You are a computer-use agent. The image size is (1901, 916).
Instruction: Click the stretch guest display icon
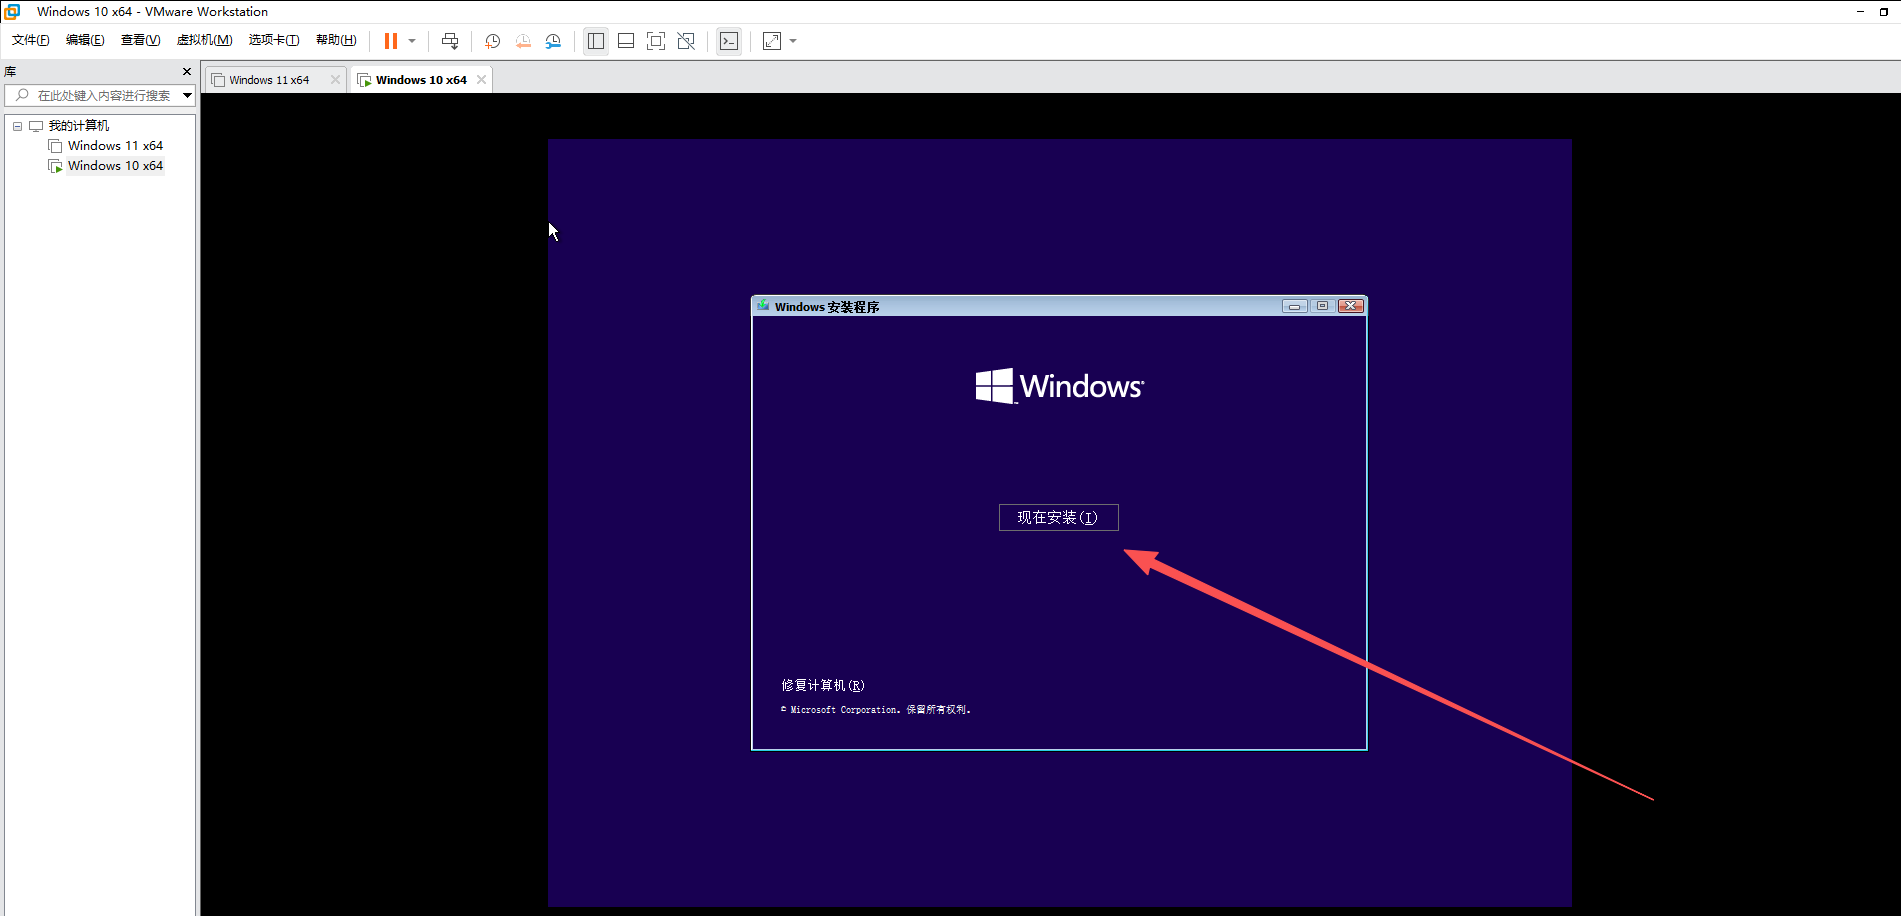coord(772,41)
